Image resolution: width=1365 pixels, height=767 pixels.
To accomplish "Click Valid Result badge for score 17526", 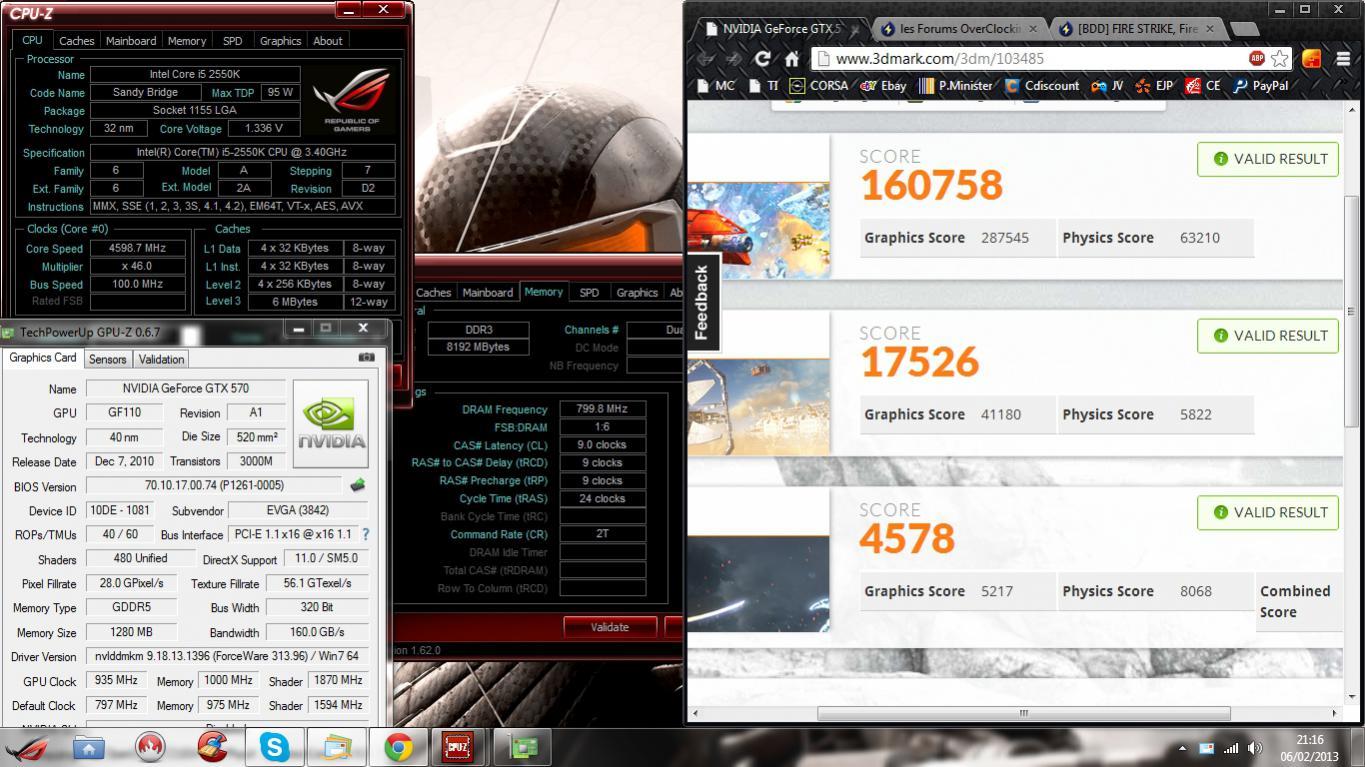I will coord(1268,336).
